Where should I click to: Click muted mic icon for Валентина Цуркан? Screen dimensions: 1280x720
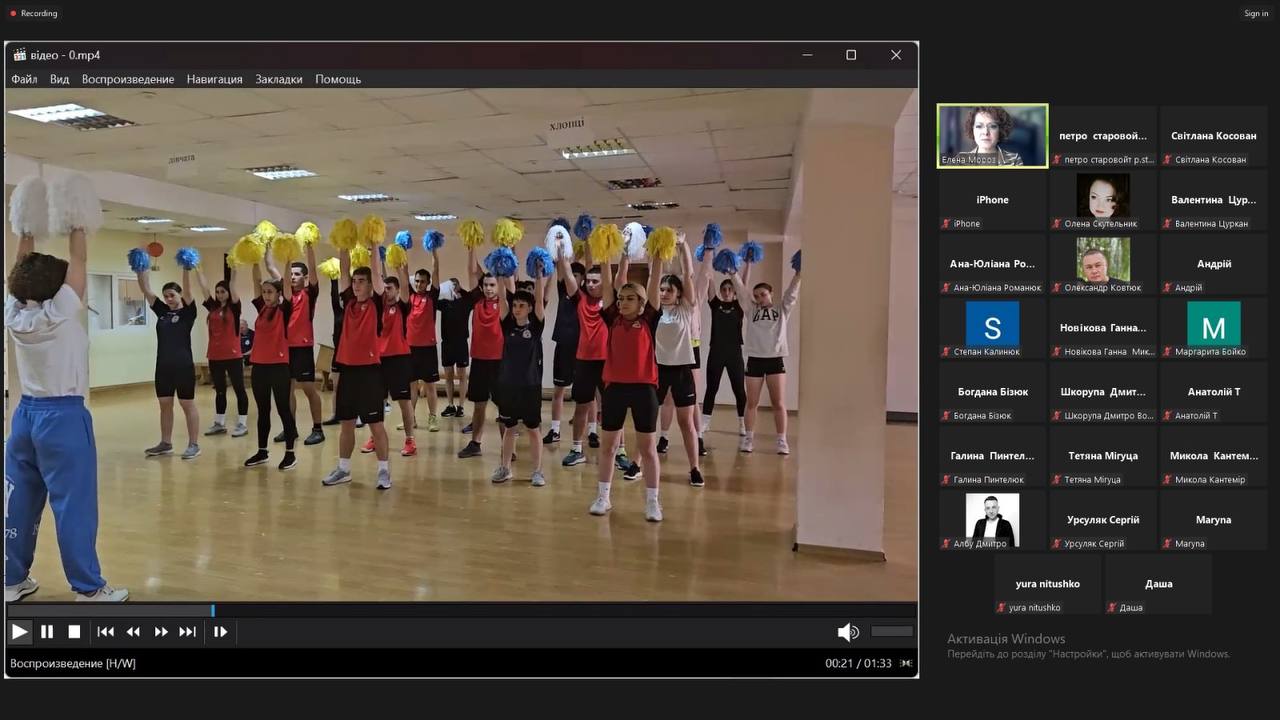[x=1168, y=224]
